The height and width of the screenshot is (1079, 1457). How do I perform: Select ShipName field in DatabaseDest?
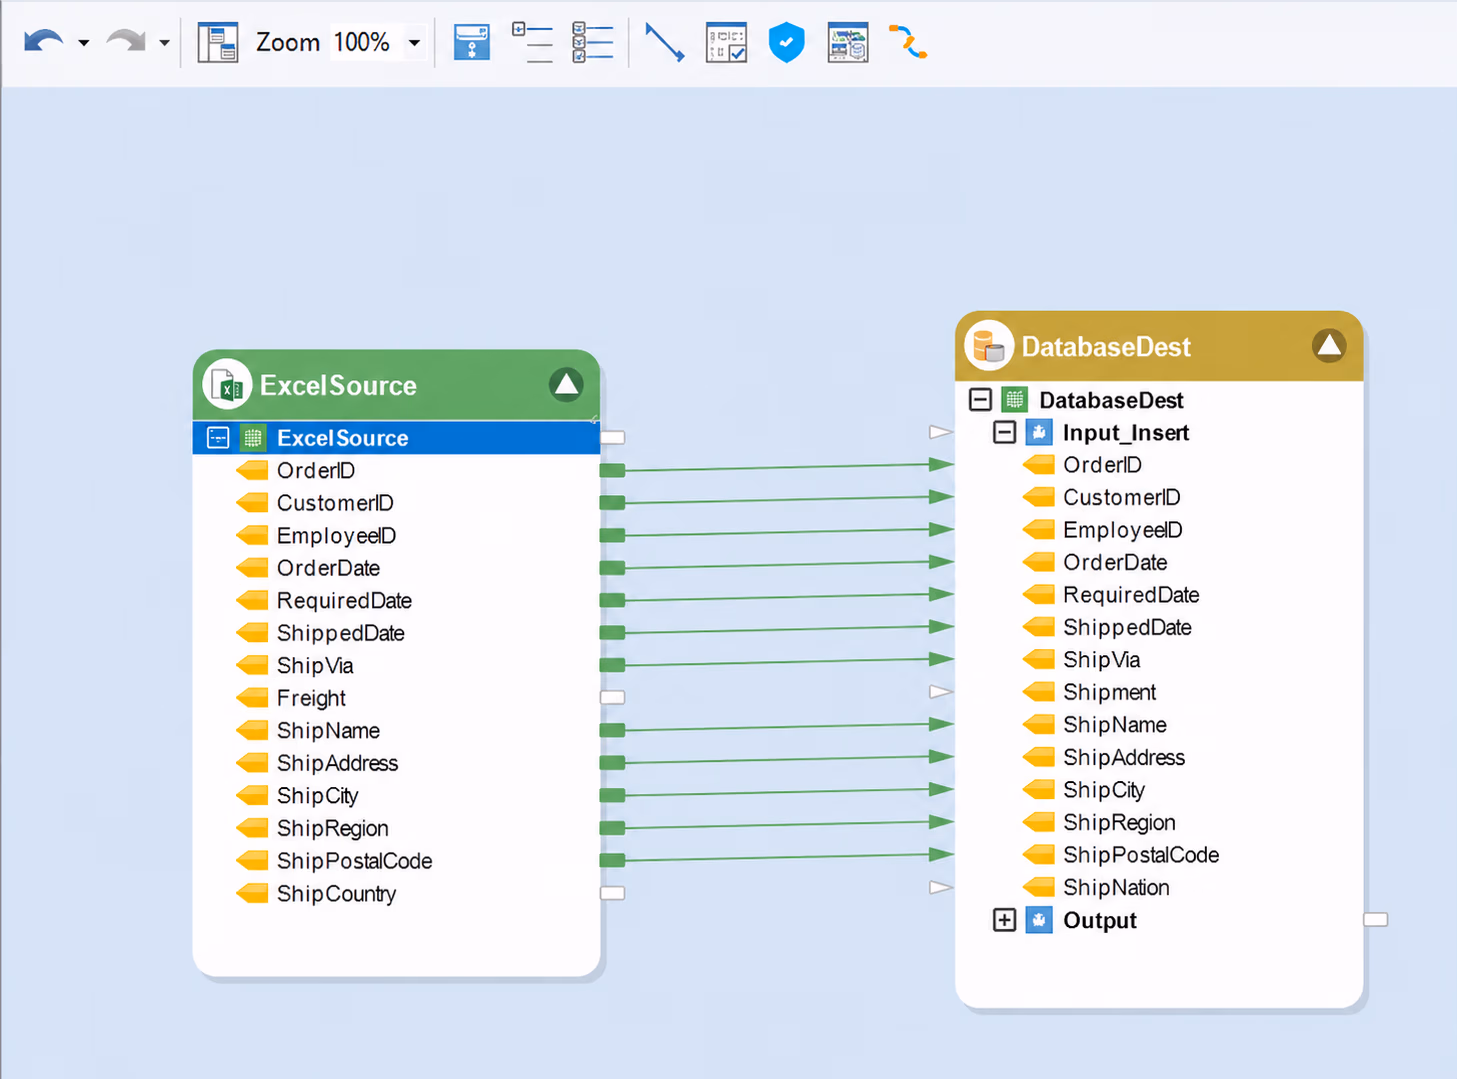1114,725
